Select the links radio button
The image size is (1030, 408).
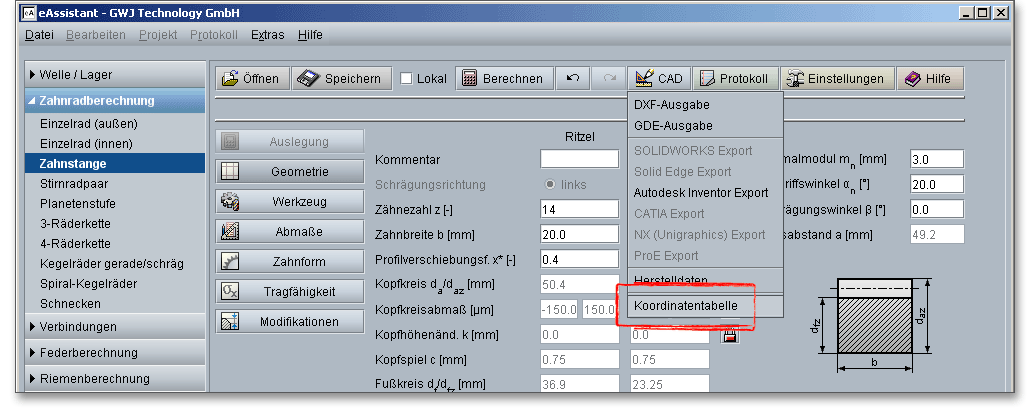coord(550,185)
